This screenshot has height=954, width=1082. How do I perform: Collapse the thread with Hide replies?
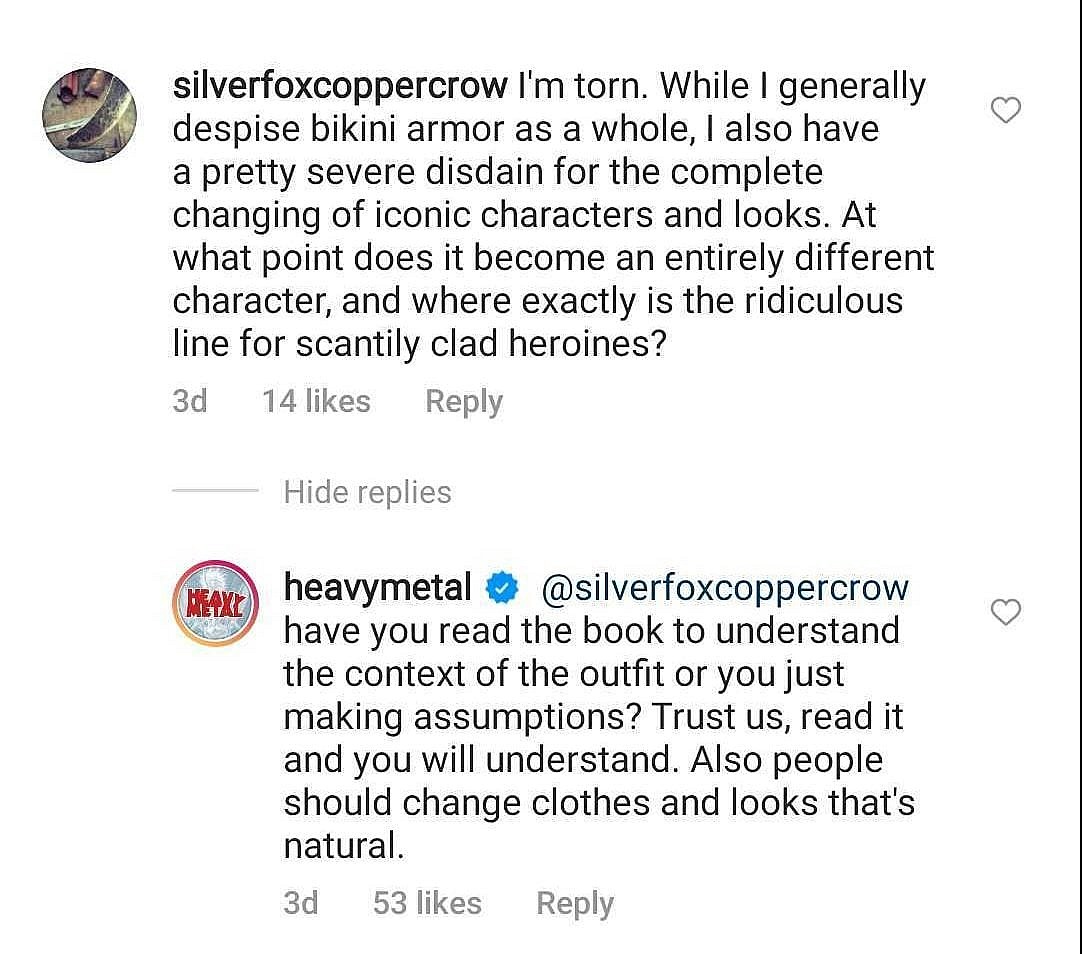coord(367,492)
